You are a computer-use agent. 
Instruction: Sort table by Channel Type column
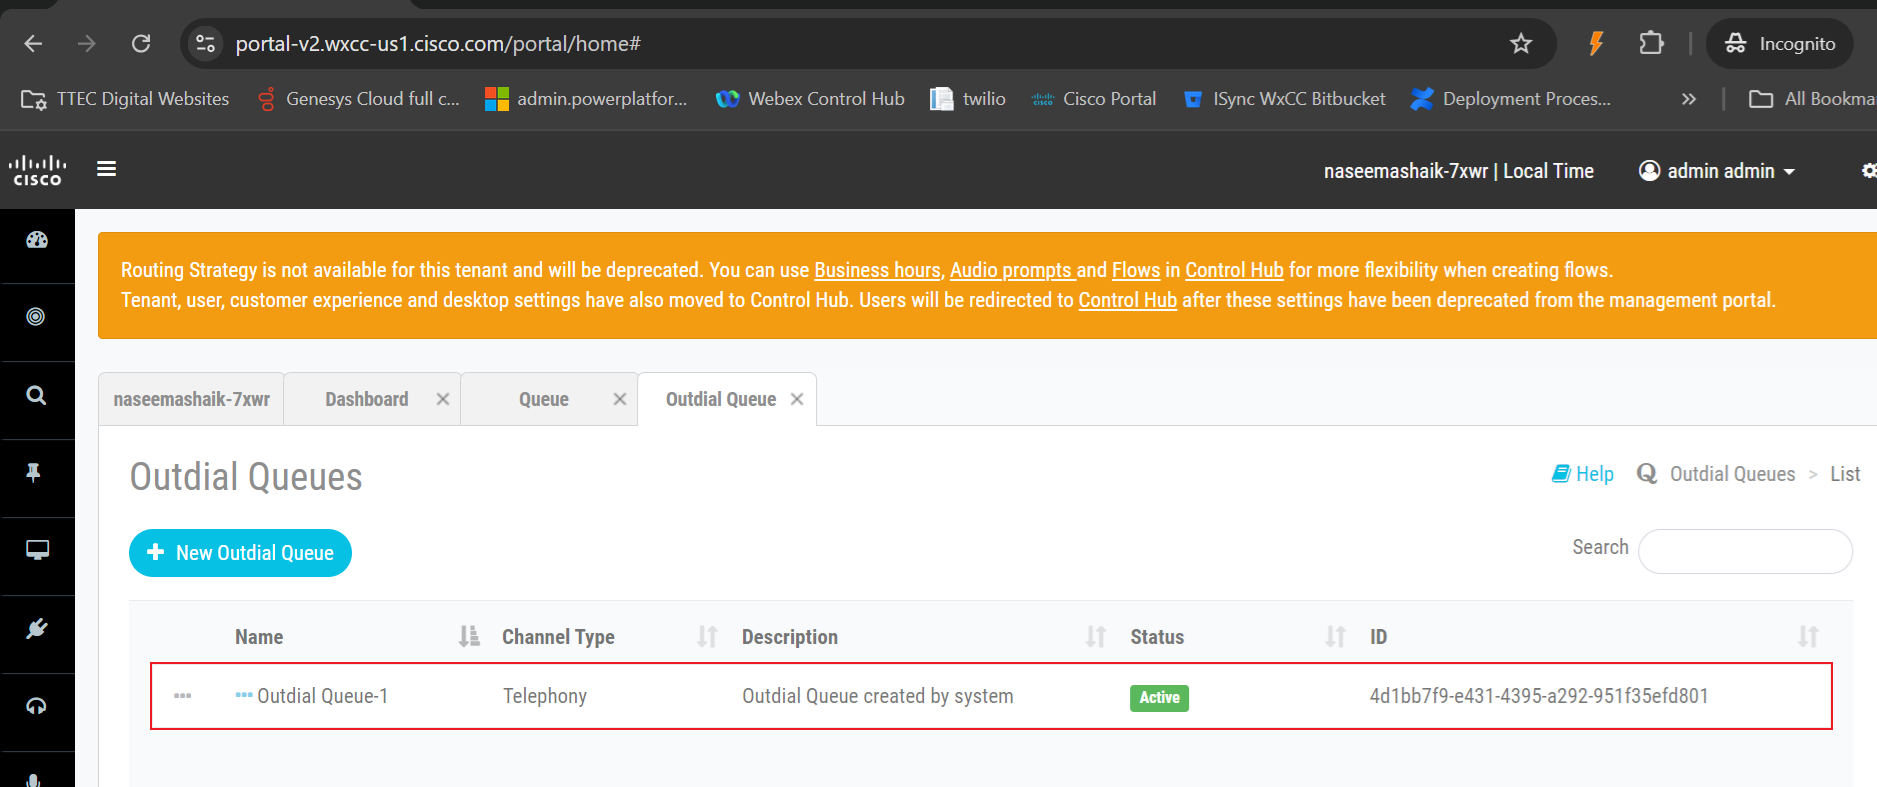[x=608, y=637]
